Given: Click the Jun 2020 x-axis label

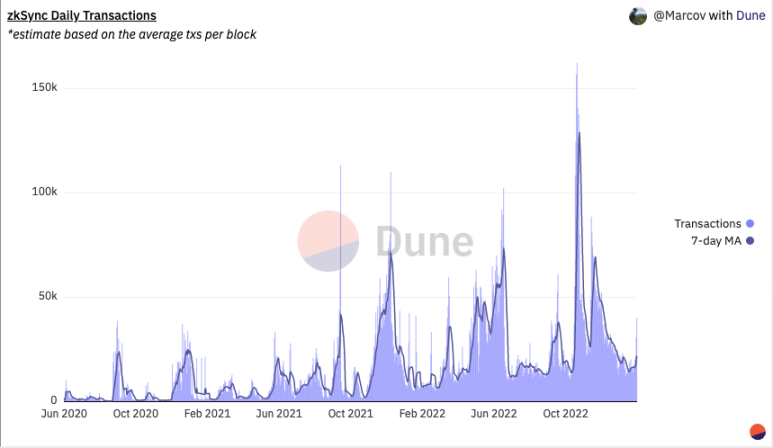Looking at the screenshot, I should click(x=64, y=412).
